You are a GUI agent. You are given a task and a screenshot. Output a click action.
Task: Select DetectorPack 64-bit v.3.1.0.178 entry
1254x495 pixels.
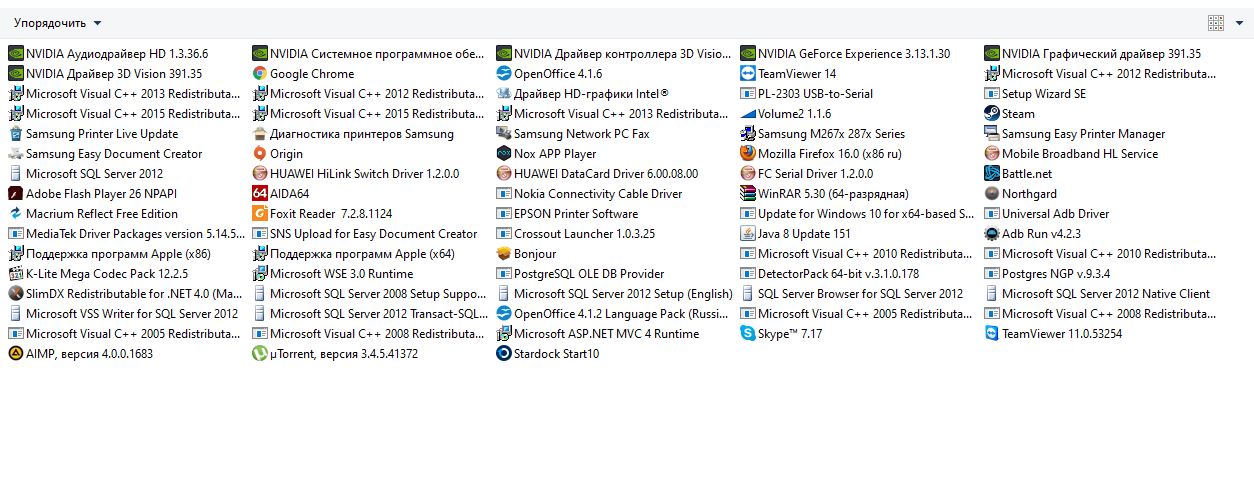click(x=830, y=274)
